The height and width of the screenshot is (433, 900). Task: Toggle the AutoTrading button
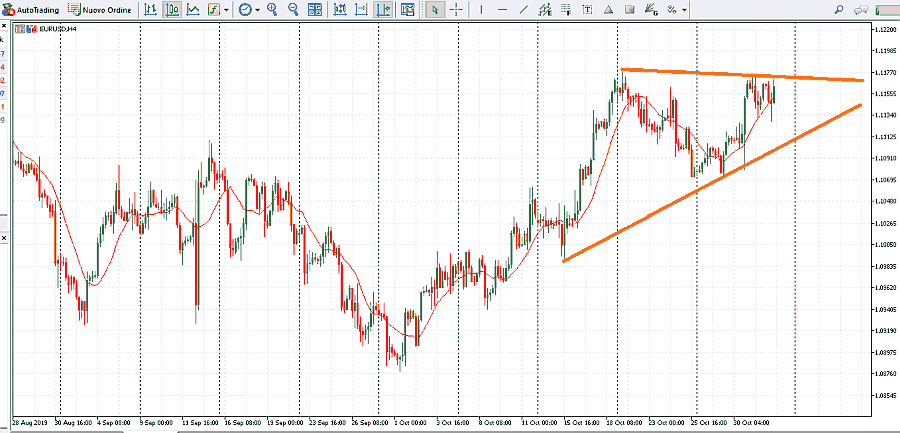(x=33, y=10)
